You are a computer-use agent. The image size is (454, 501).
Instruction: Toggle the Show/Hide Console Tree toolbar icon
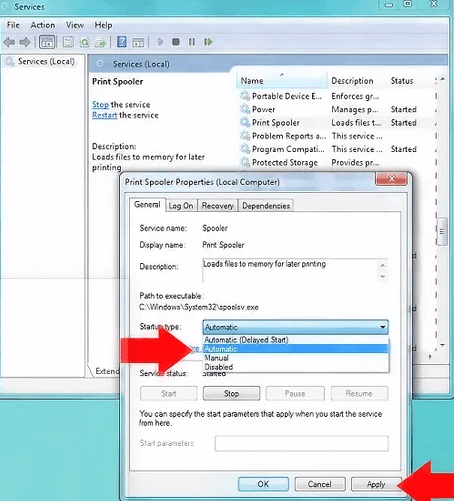point(47,42)
